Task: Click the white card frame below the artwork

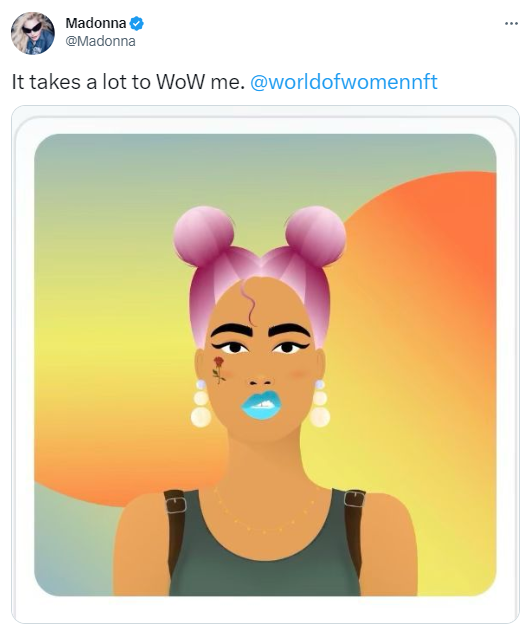Action: (265, 609)
